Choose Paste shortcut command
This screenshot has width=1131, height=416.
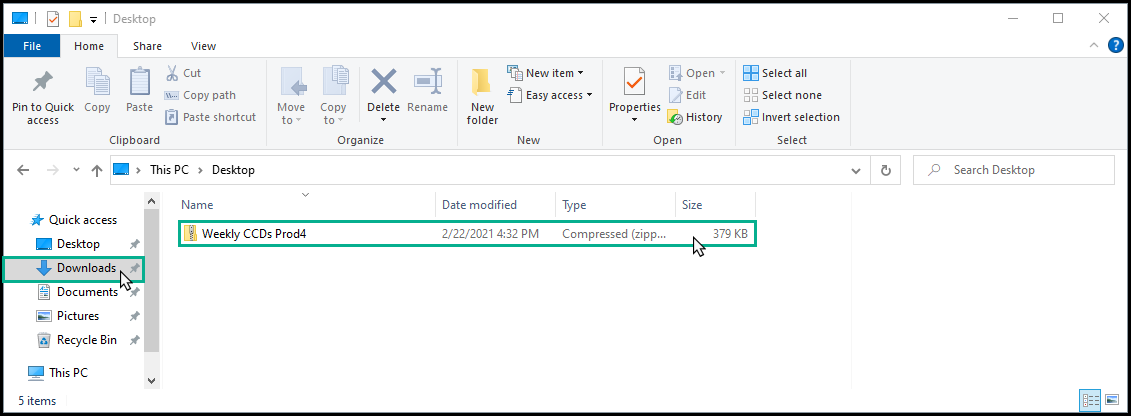point(210,117)
